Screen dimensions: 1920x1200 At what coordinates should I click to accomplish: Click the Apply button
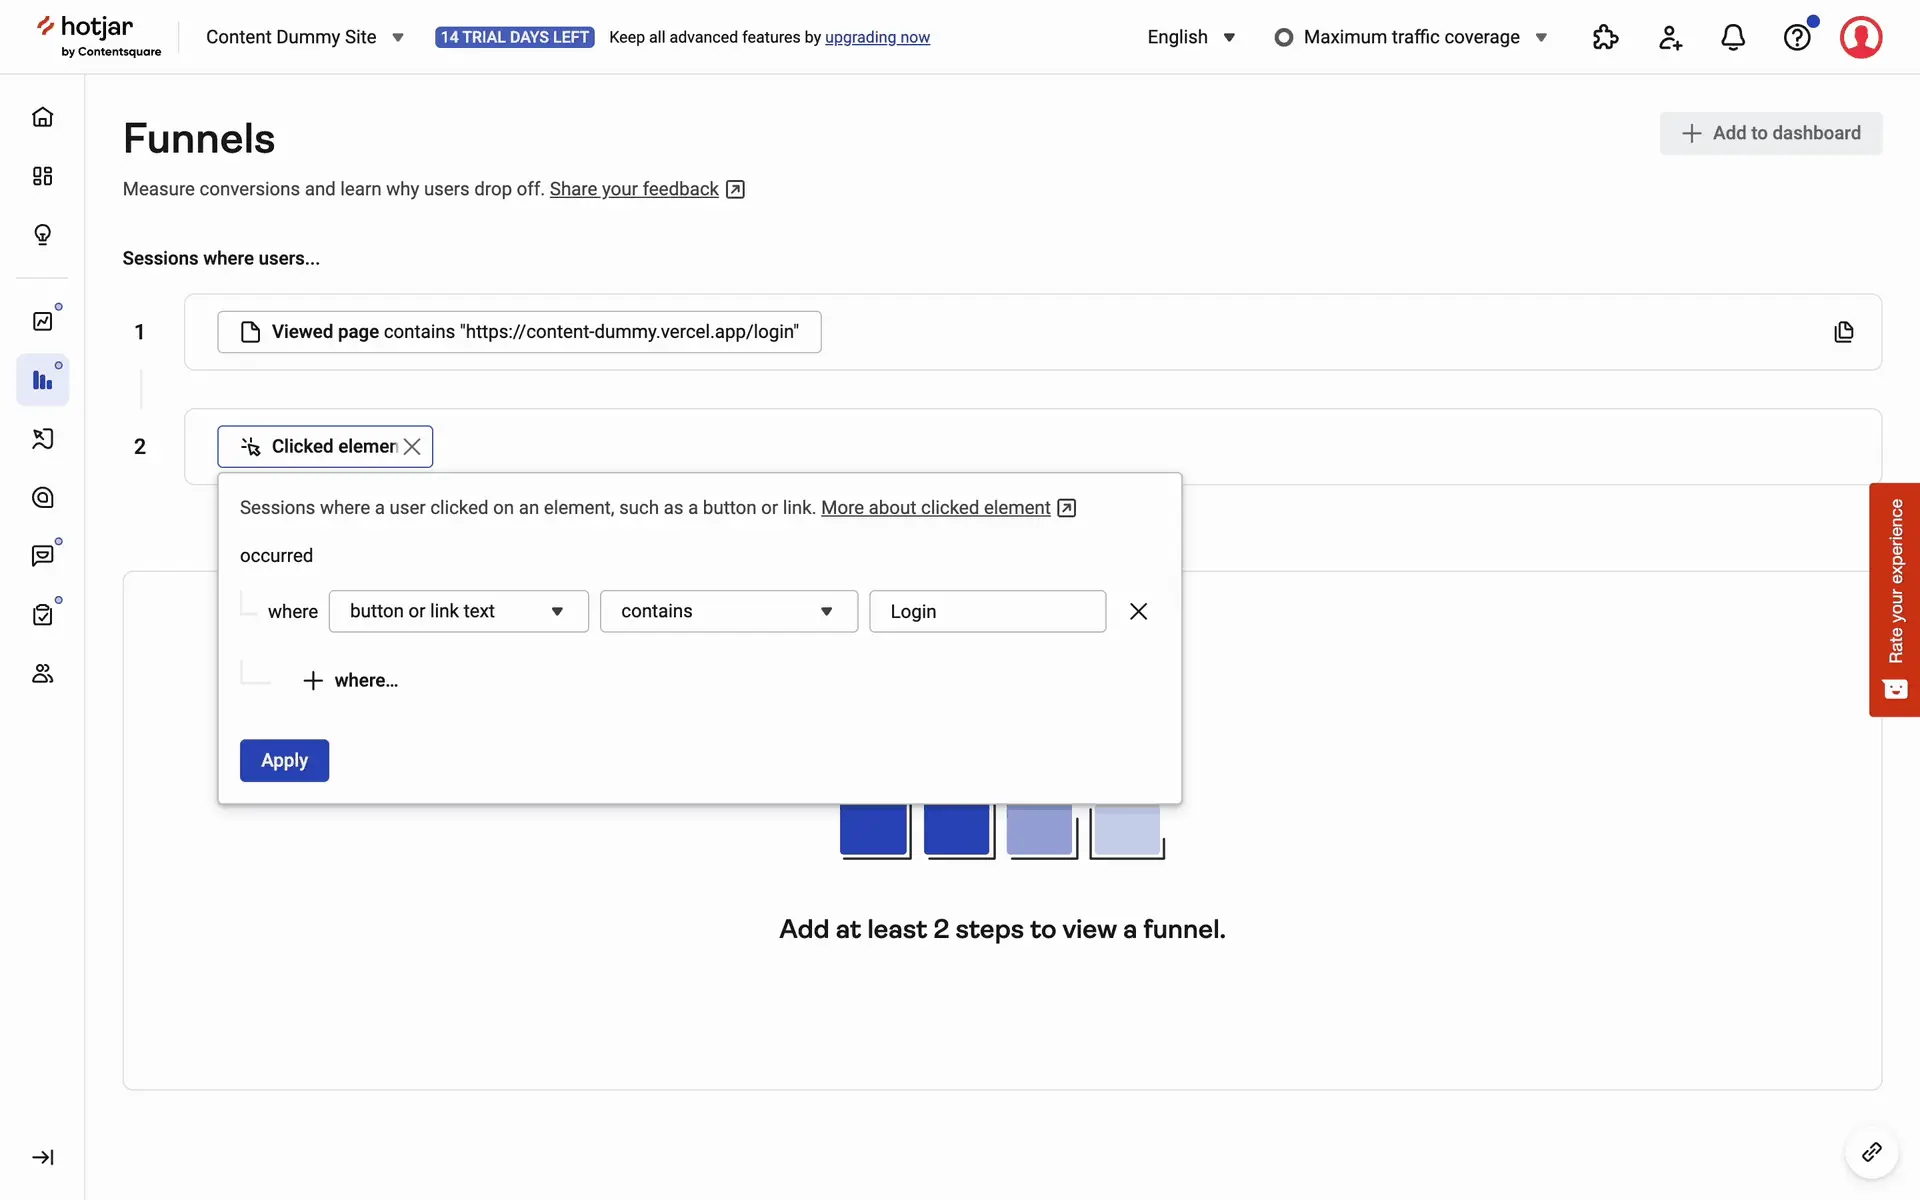284,760
